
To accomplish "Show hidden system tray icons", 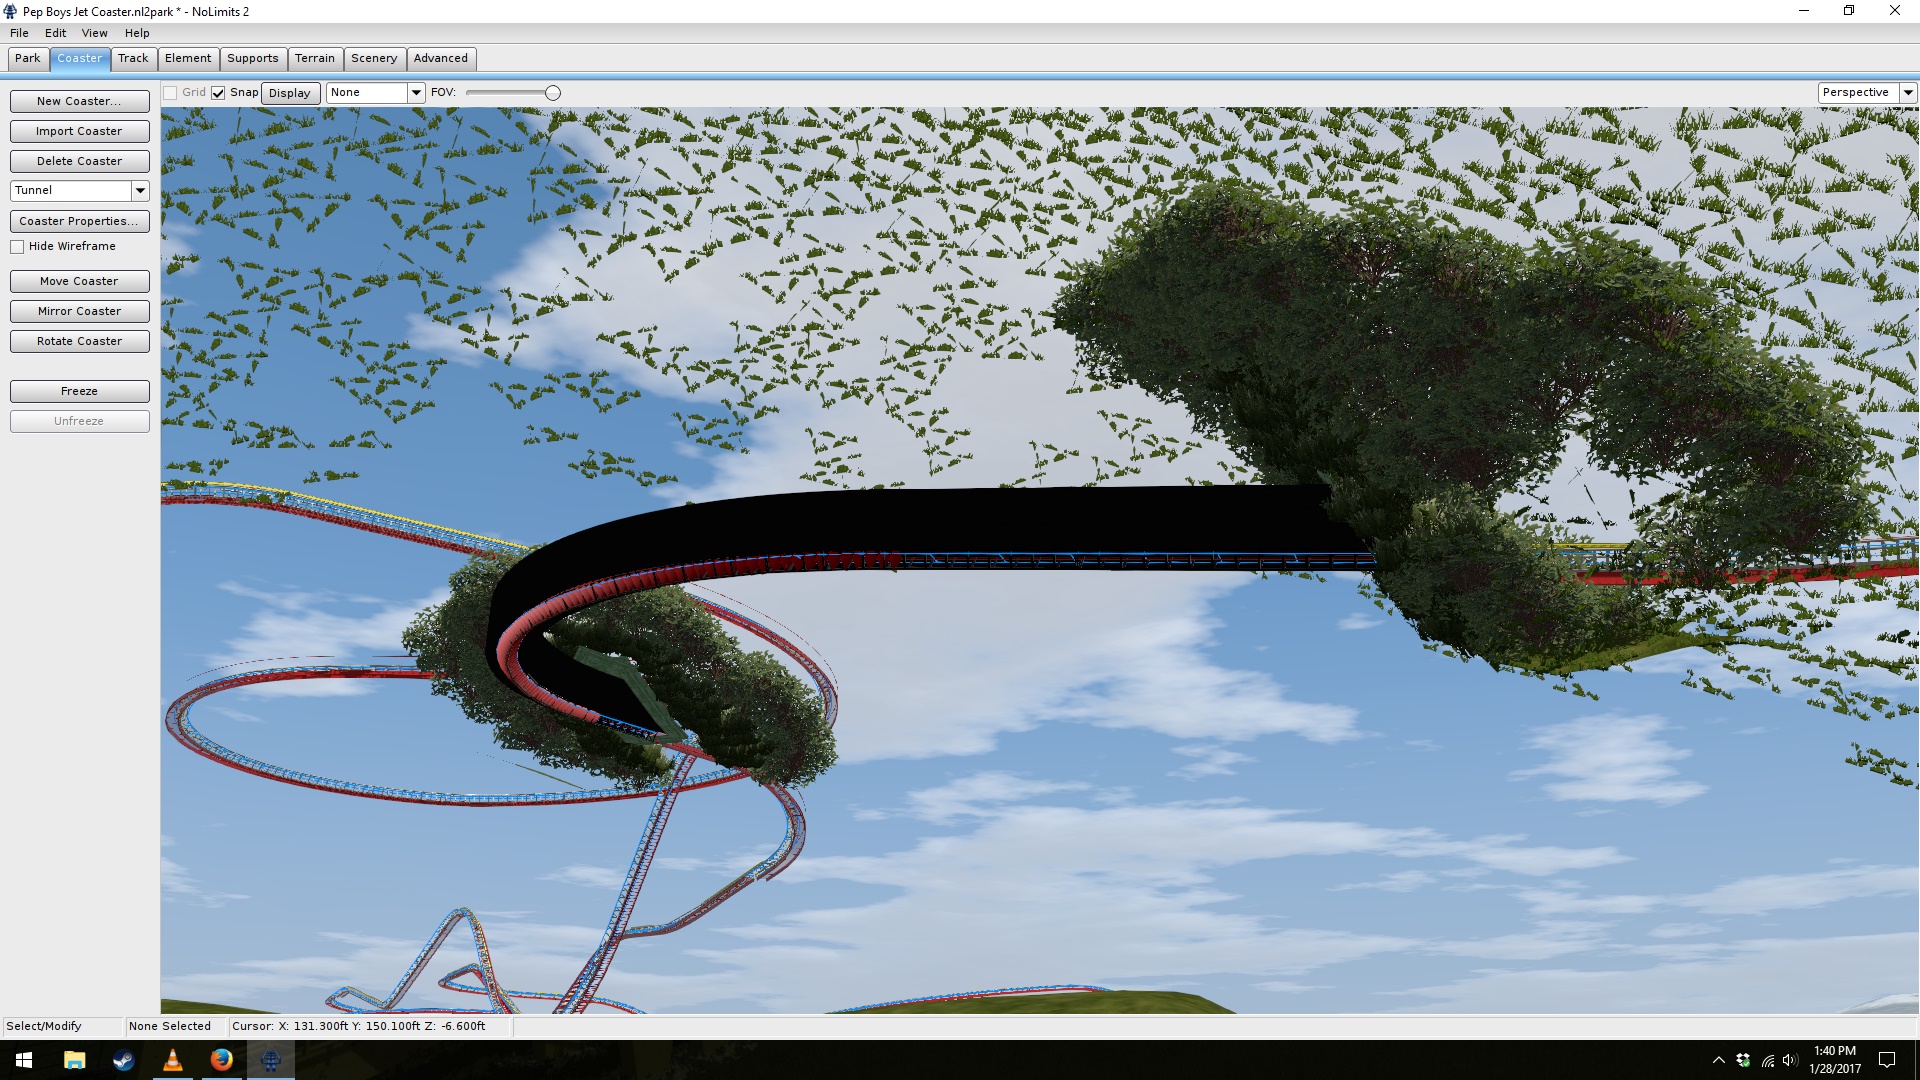I will [x=1718, y=1060].
